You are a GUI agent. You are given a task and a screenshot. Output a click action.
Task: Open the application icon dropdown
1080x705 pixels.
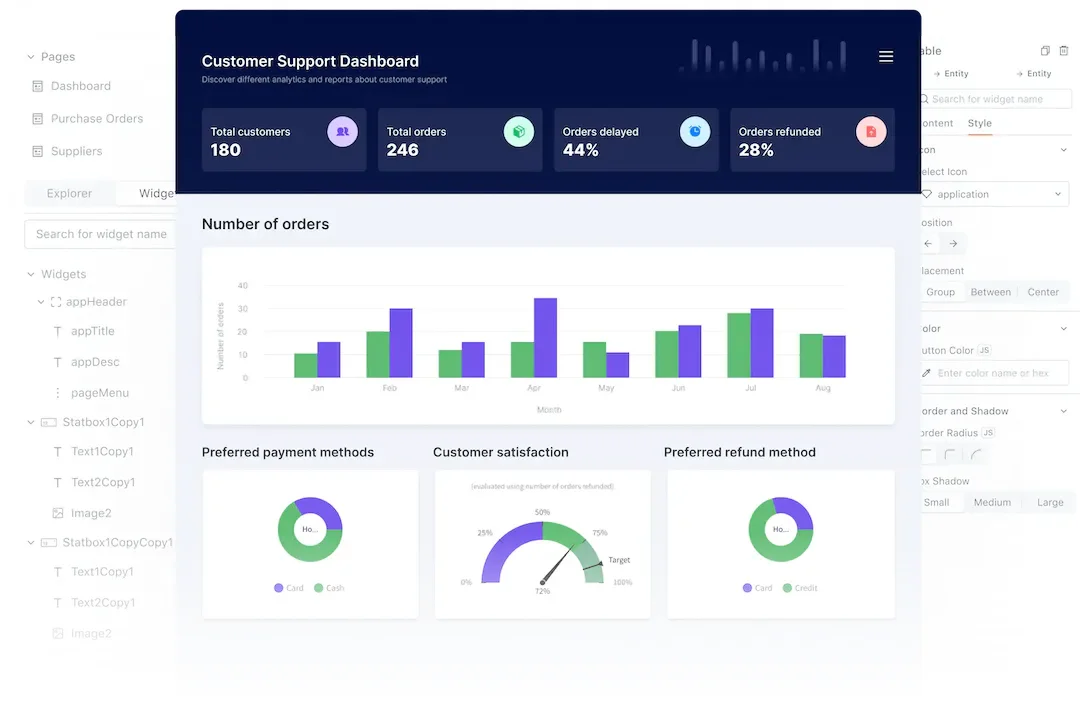995,194
